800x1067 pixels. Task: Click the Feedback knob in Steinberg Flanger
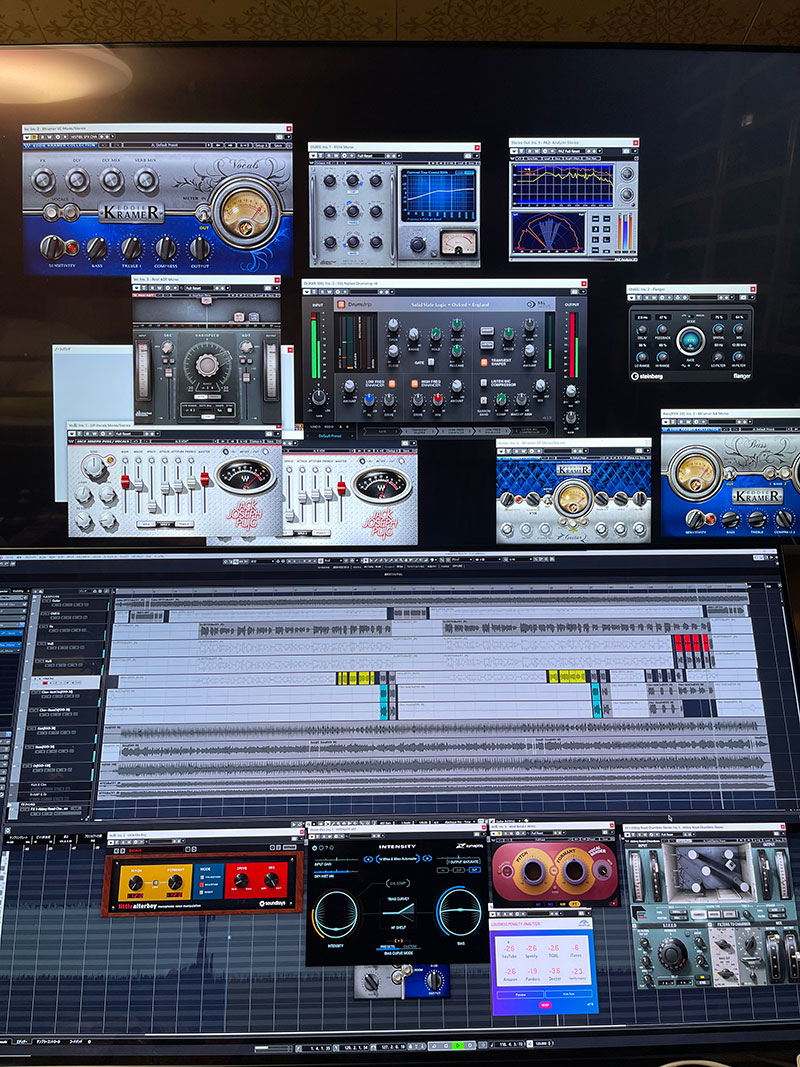(662, 329)
